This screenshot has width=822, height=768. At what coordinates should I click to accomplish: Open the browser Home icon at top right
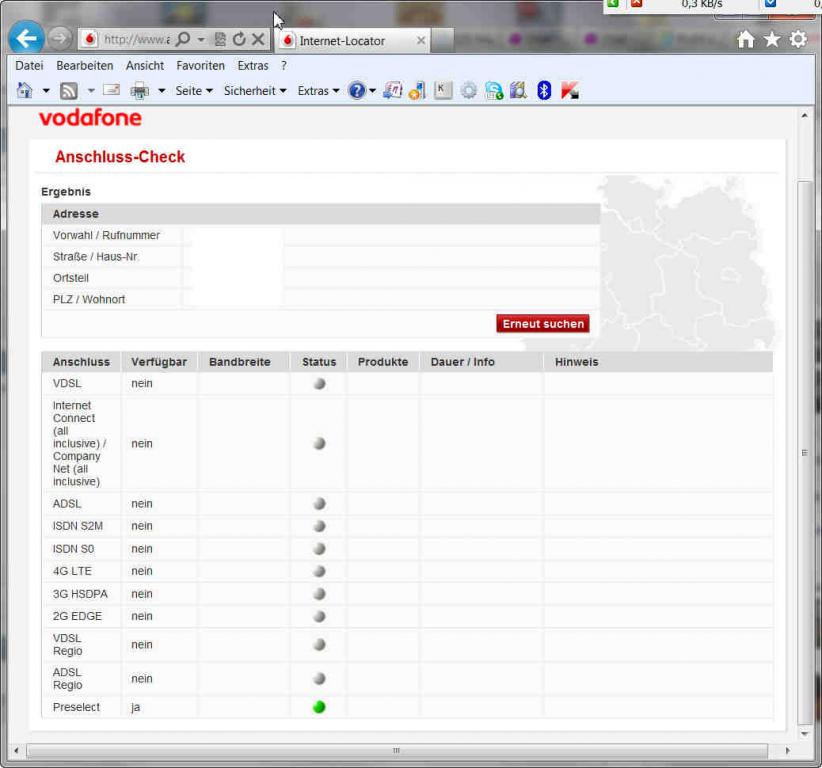pos(745,39)
